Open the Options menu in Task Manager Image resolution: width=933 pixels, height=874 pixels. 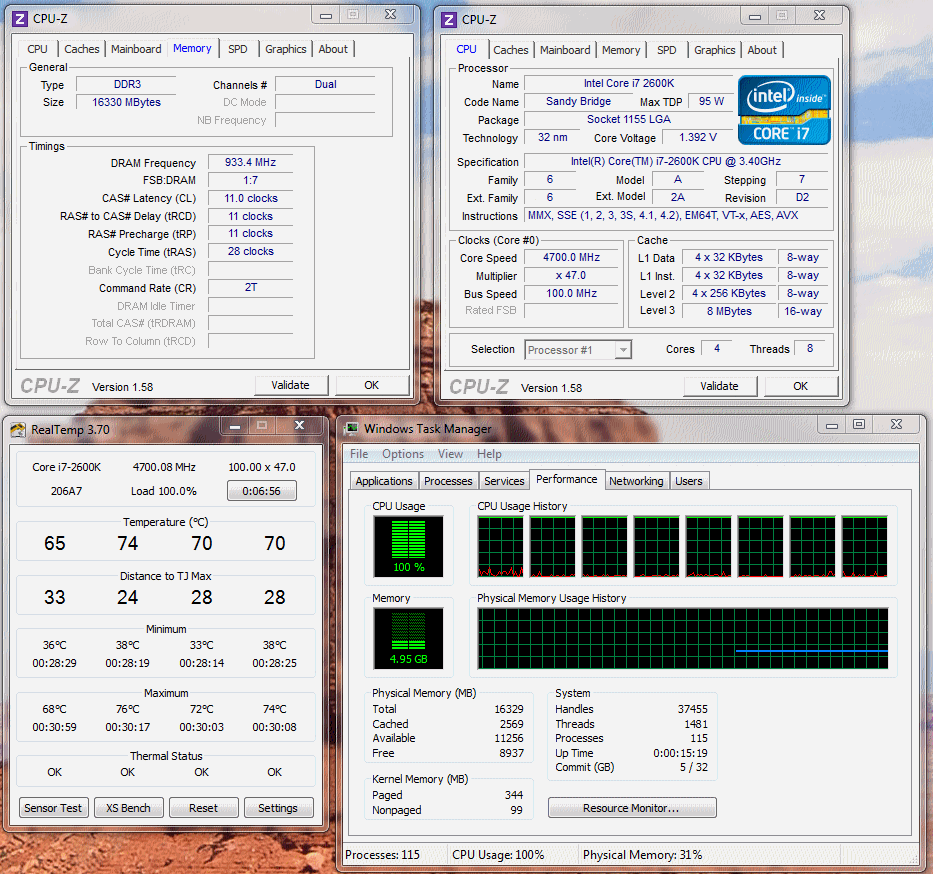click(x=403, y=454)
